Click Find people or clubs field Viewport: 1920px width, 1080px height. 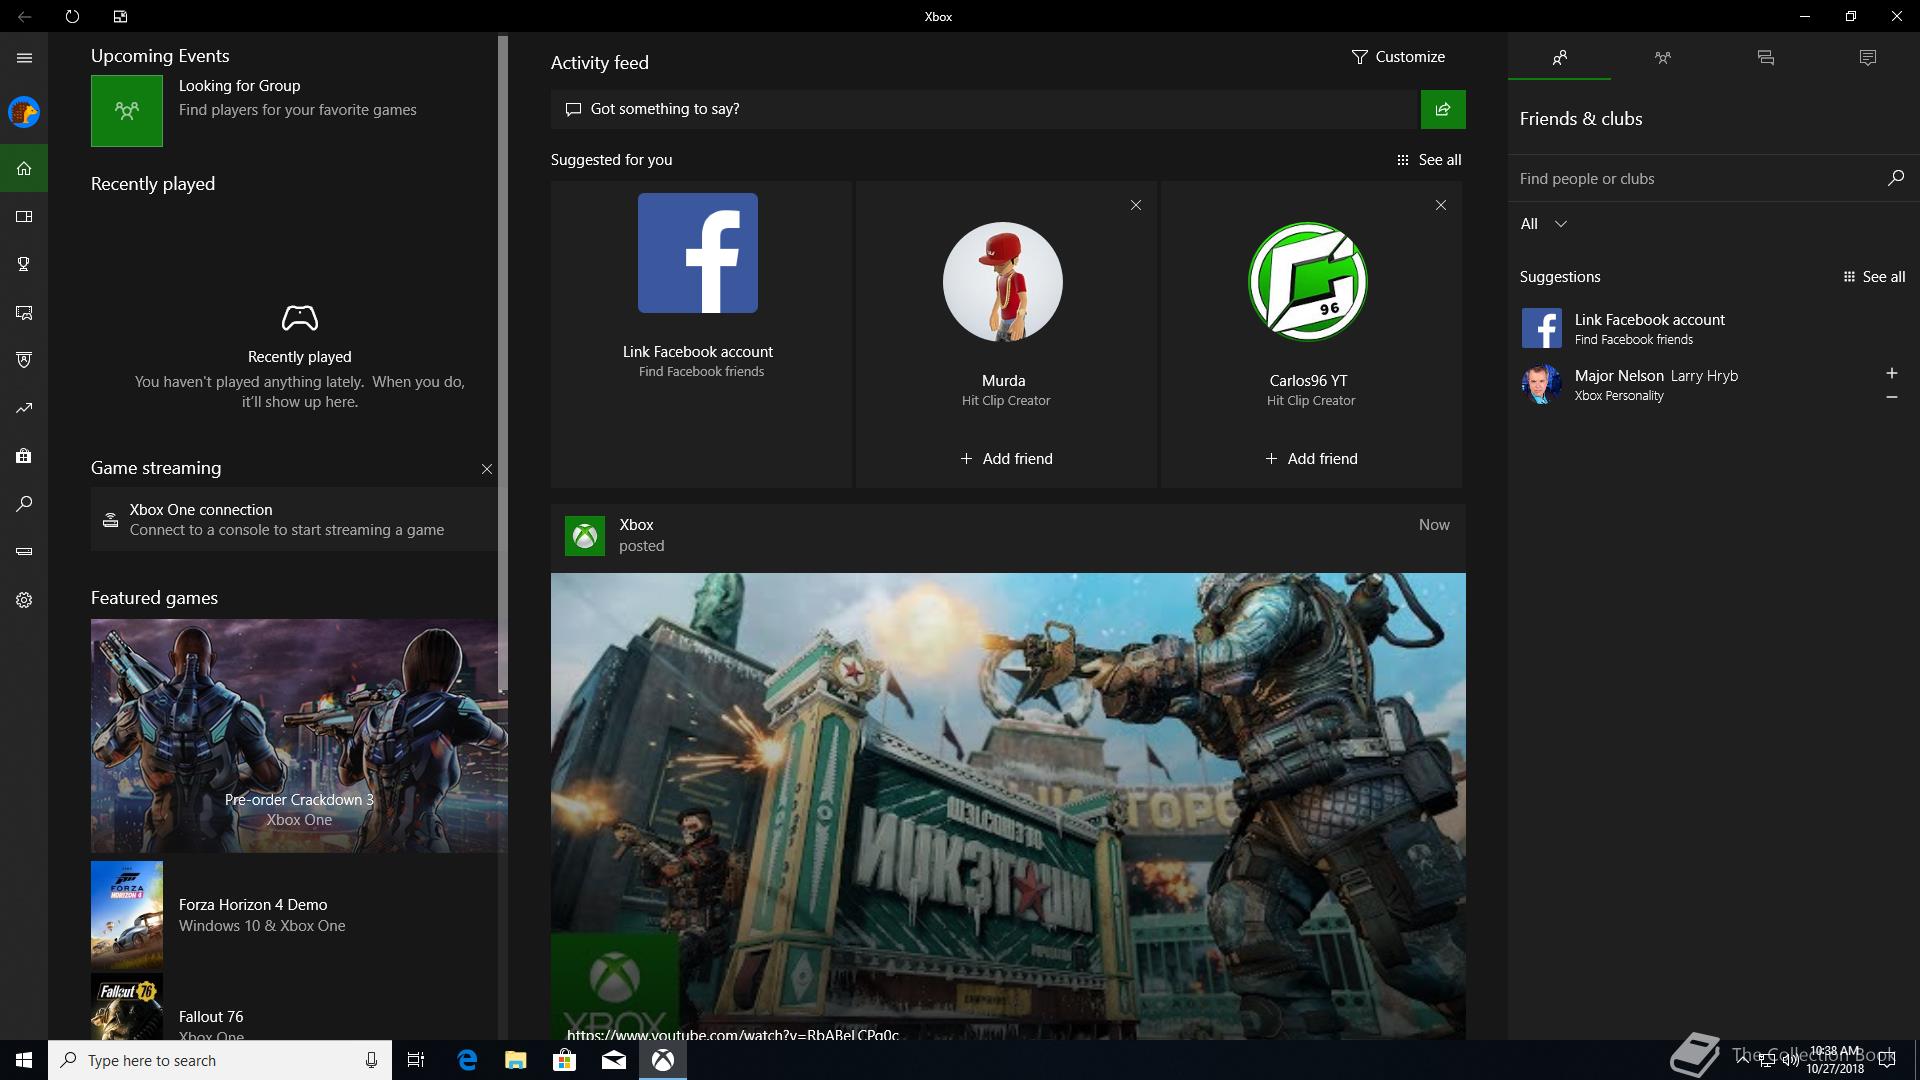pyautogui.click(x=1697, y=178)
